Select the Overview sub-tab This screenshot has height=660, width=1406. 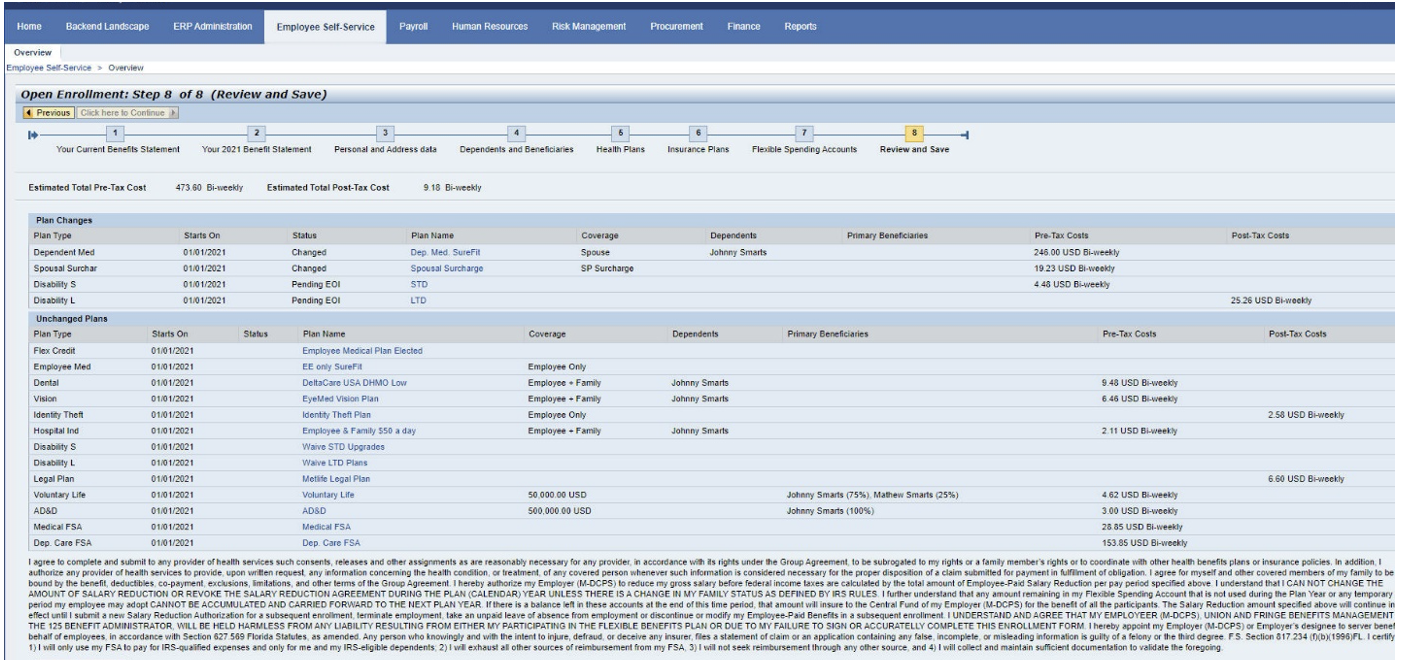tap(33, 51)
